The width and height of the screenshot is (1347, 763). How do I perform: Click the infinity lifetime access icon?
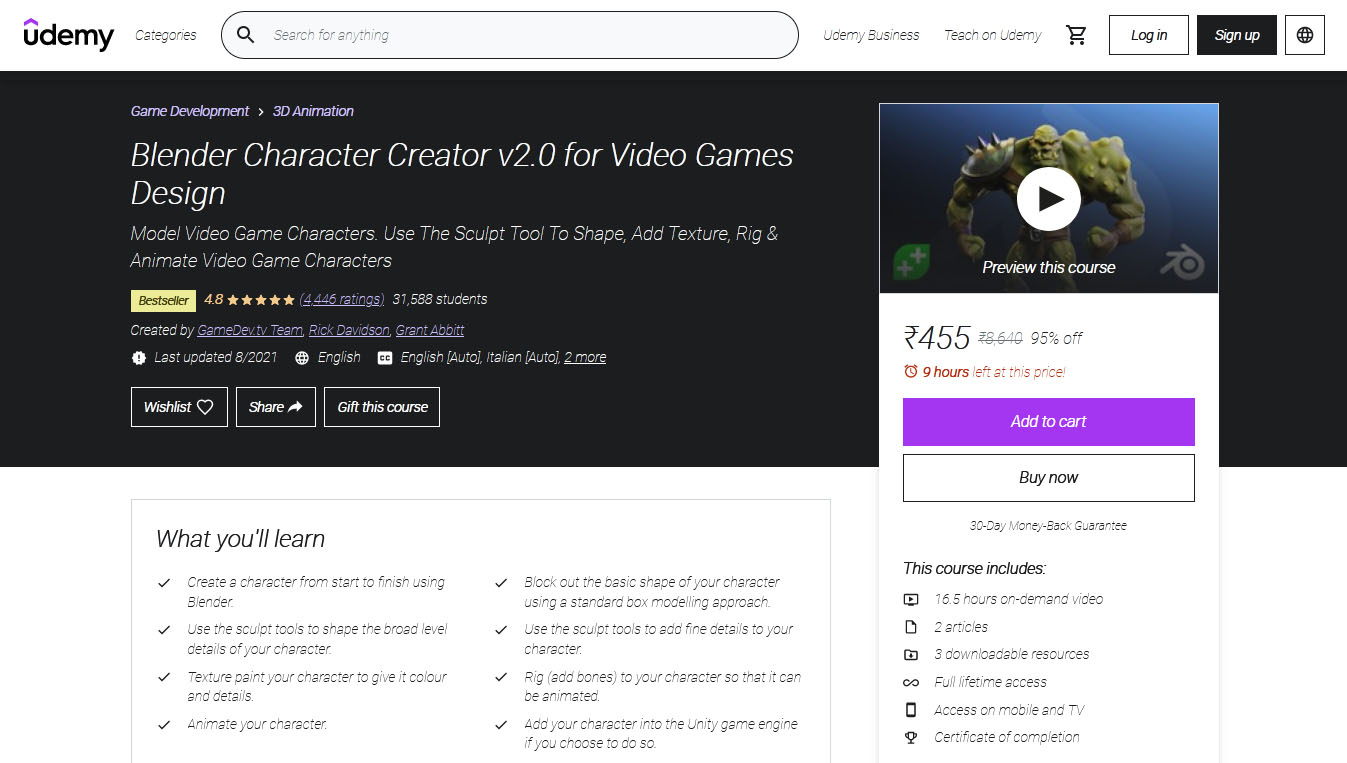point(910,682)
